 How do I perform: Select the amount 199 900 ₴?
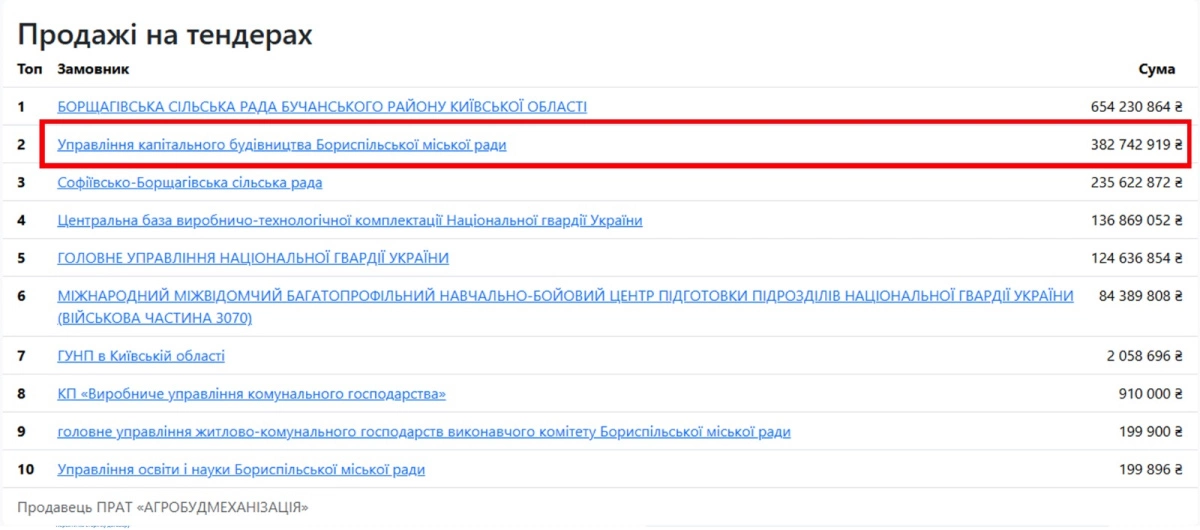[1152, 432]
